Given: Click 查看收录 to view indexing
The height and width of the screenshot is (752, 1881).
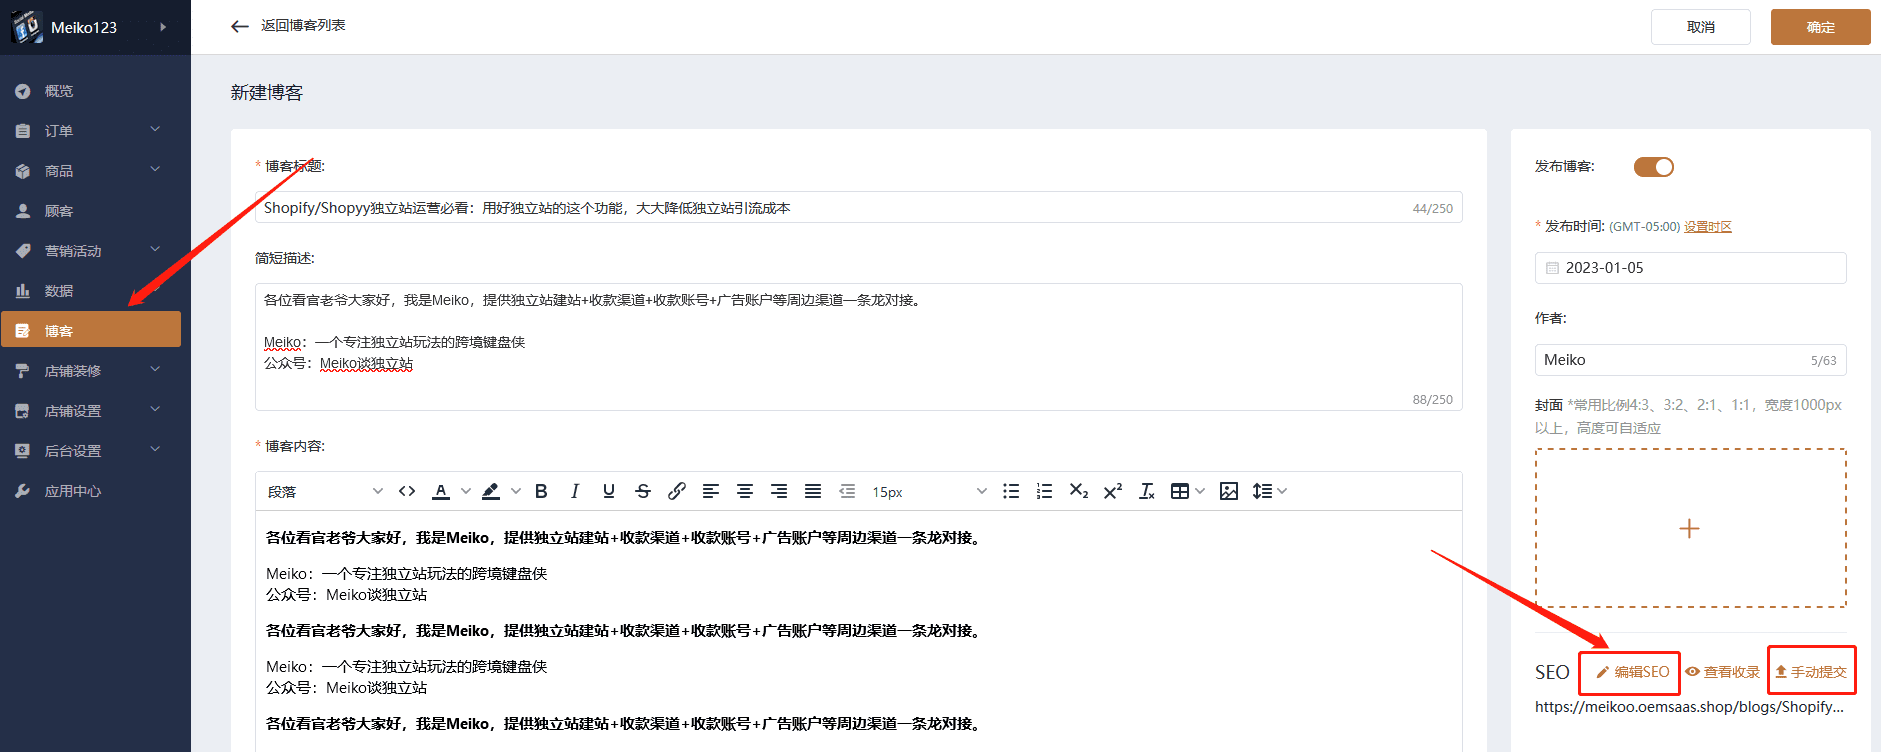Looking at the screenshot, I should click(1722, 672).
